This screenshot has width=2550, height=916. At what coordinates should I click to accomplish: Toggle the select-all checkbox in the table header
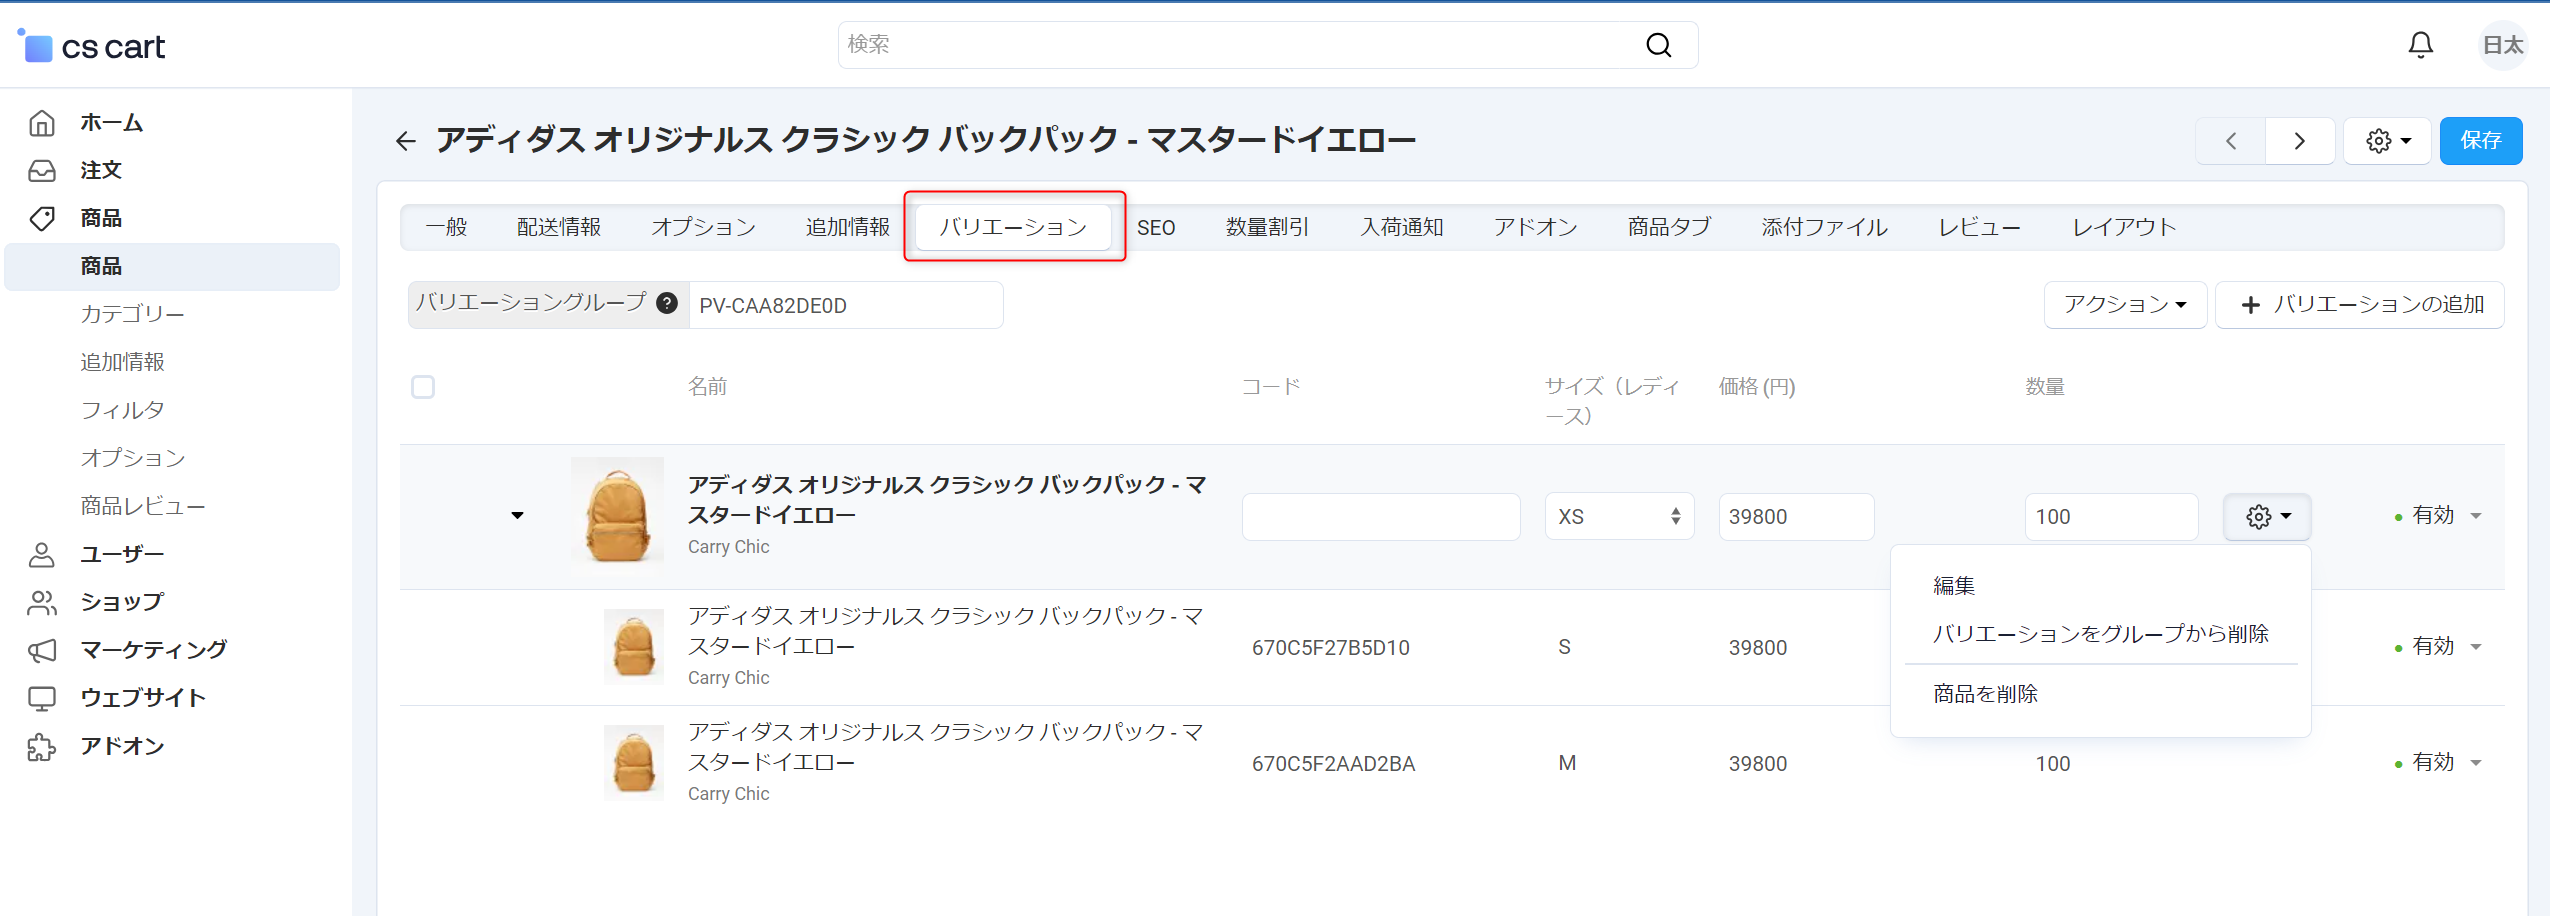pos(423,387)
